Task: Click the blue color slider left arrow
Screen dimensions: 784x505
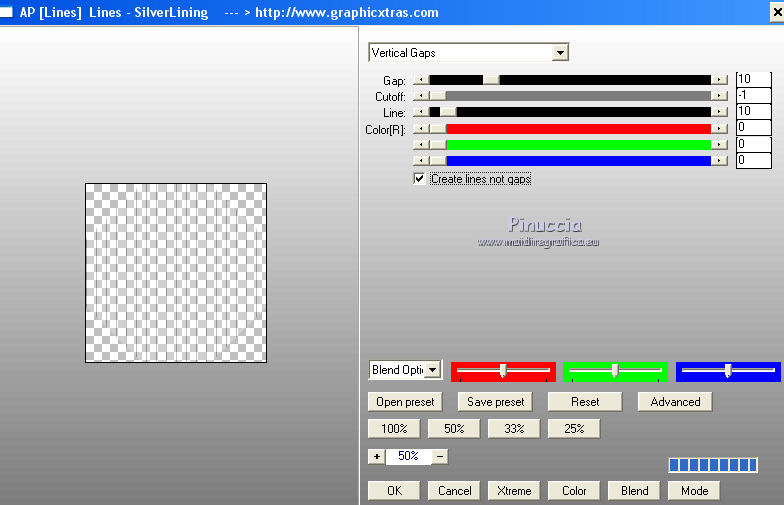Action: pyautogui.click(x=421, y=160)
